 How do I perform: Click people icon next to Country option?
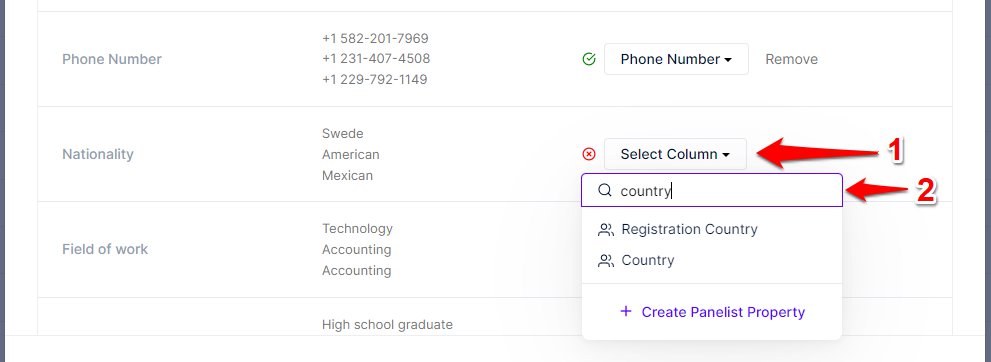click(605, 261)
